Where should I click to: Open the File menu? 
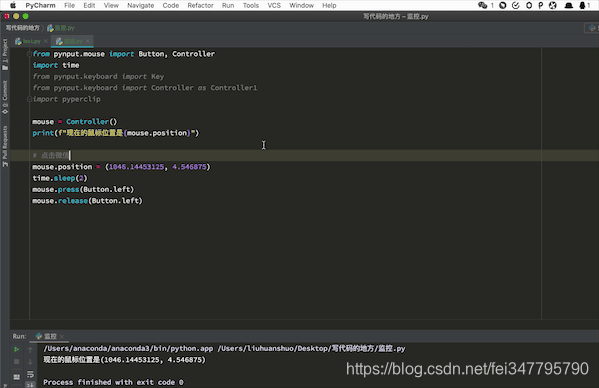[70, 5]
